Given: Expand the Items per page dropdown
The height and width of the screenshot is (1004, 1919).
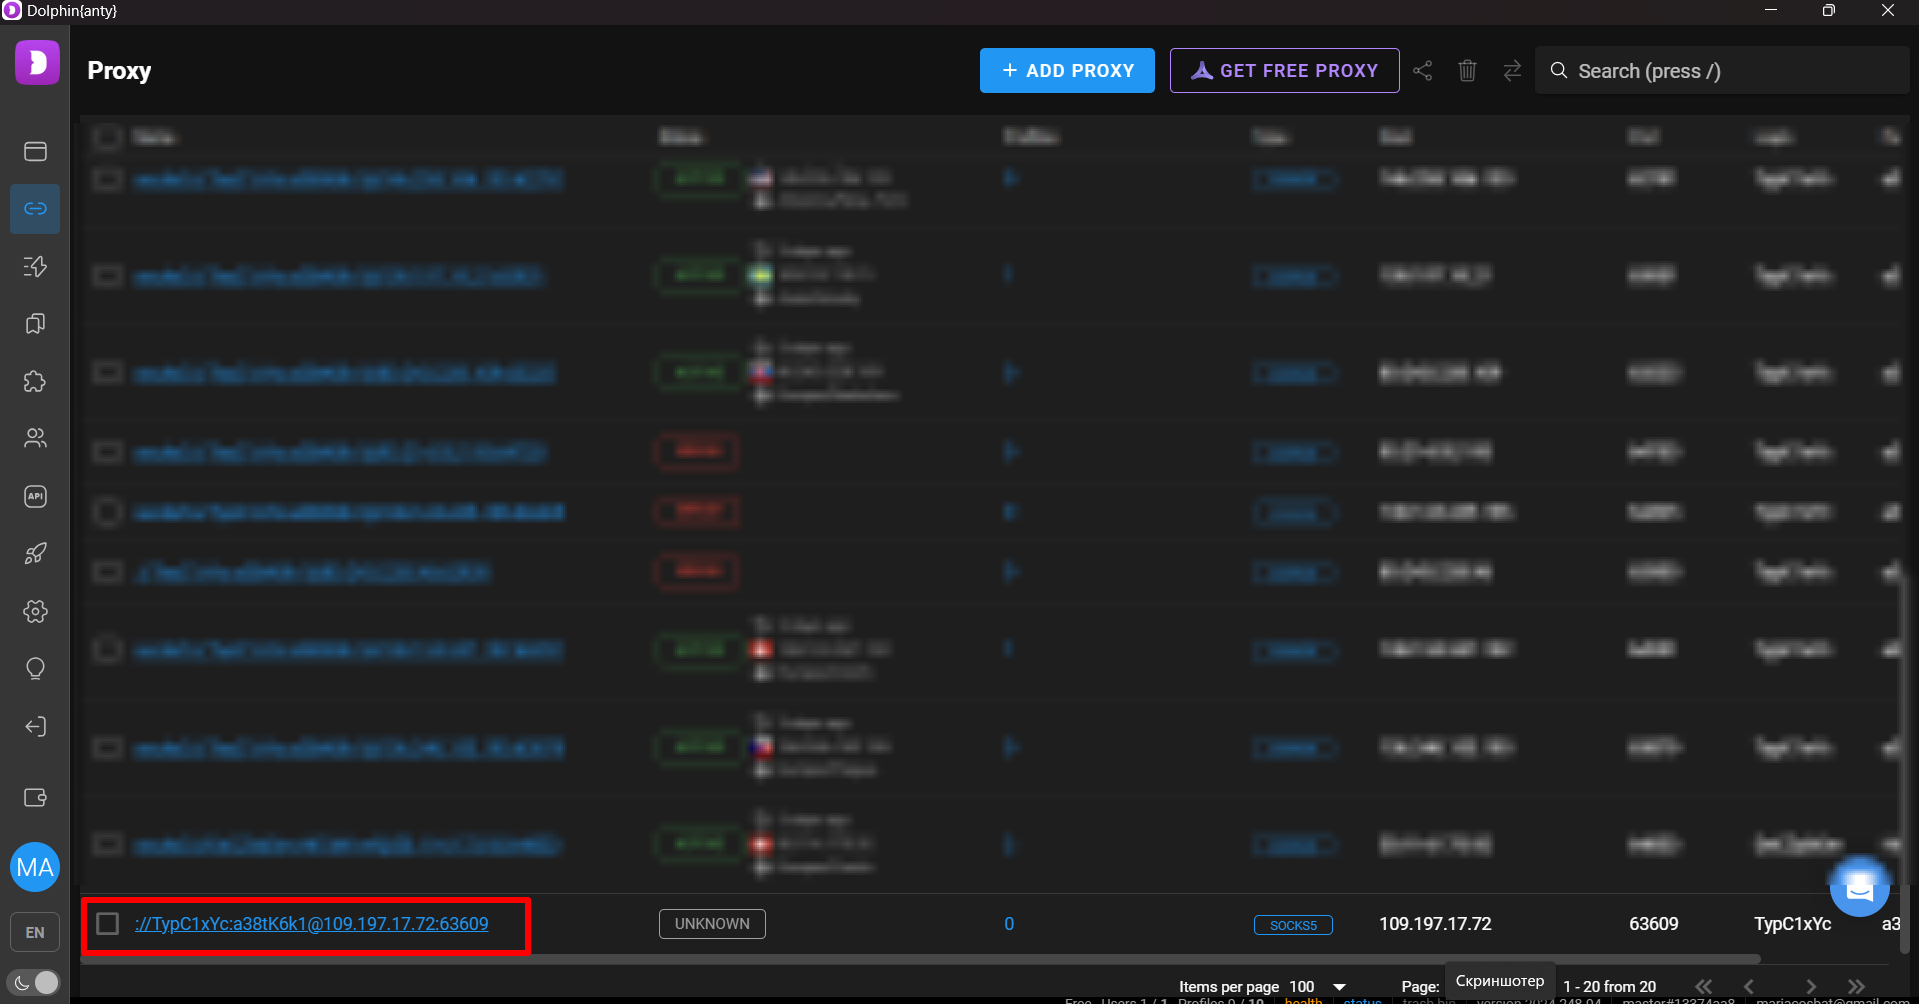Looking at the screenshot, I should point(1339,987).
